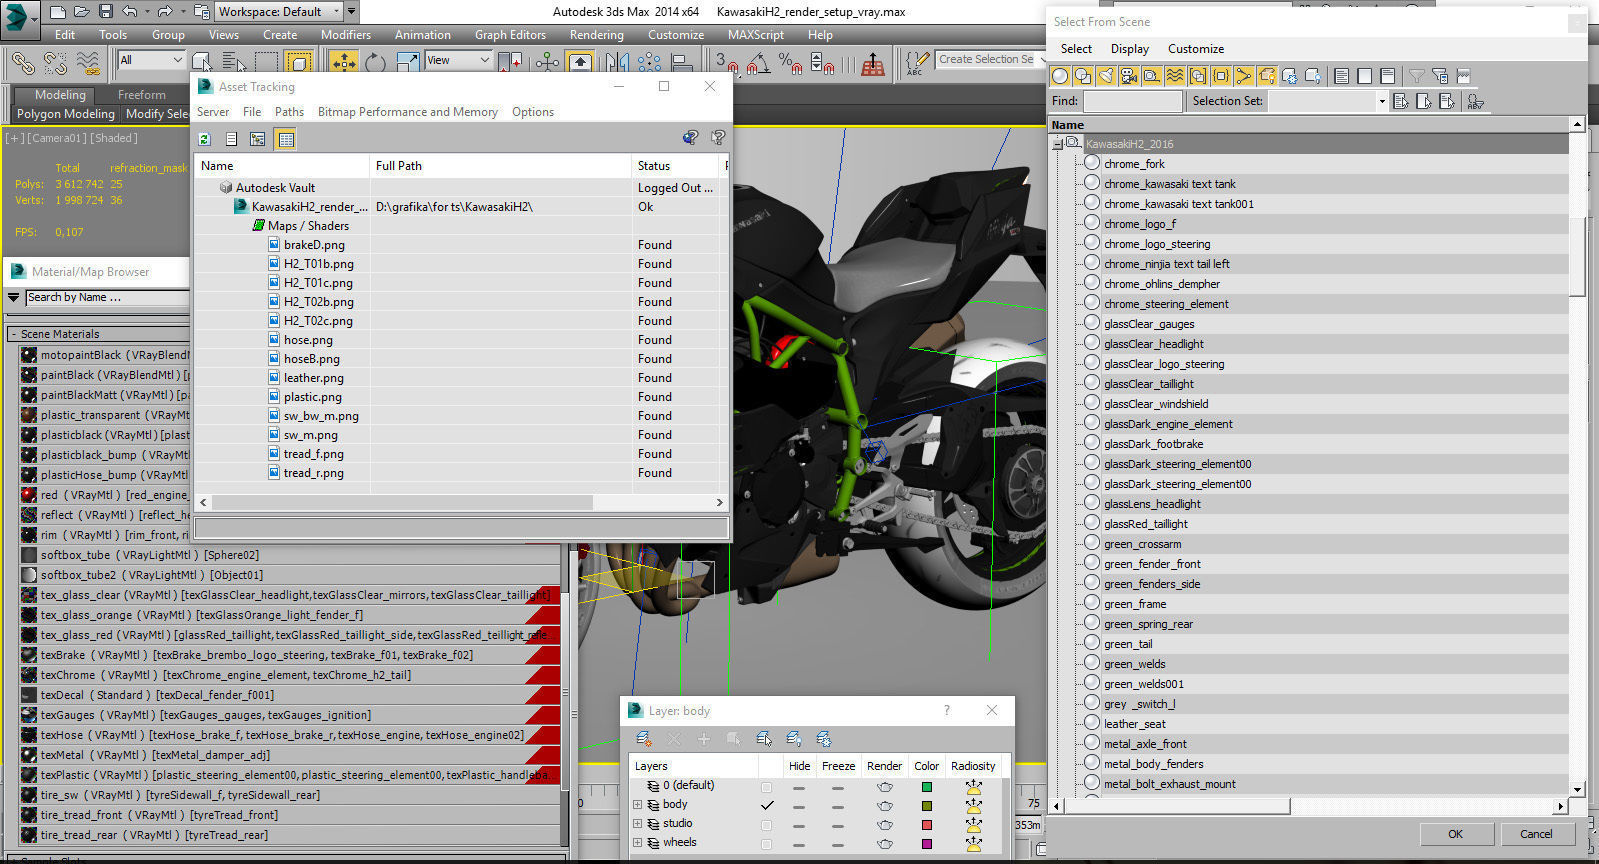Click the Select All list icon in Select From Scene
1599x864 pixels.
(x=1342, y=76)
